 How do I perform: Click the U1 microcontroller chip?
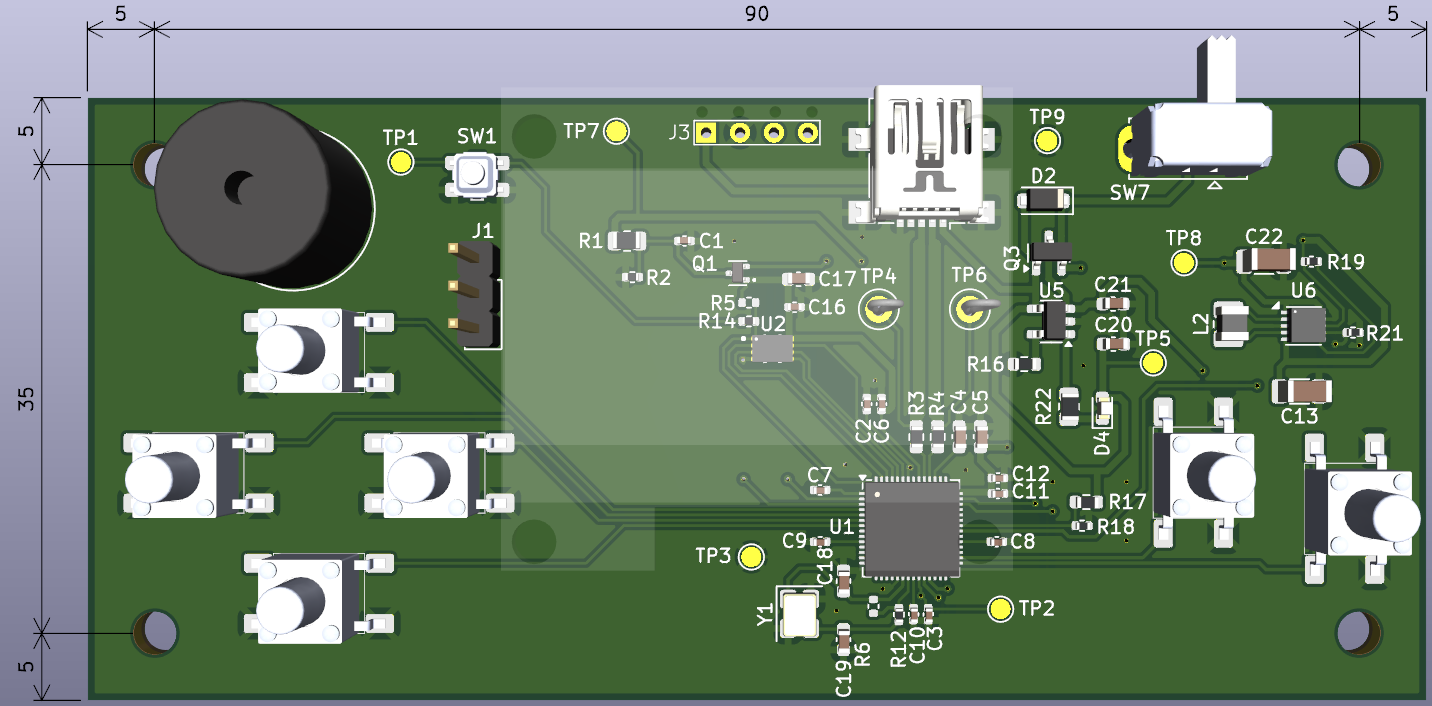pos(910,529)
